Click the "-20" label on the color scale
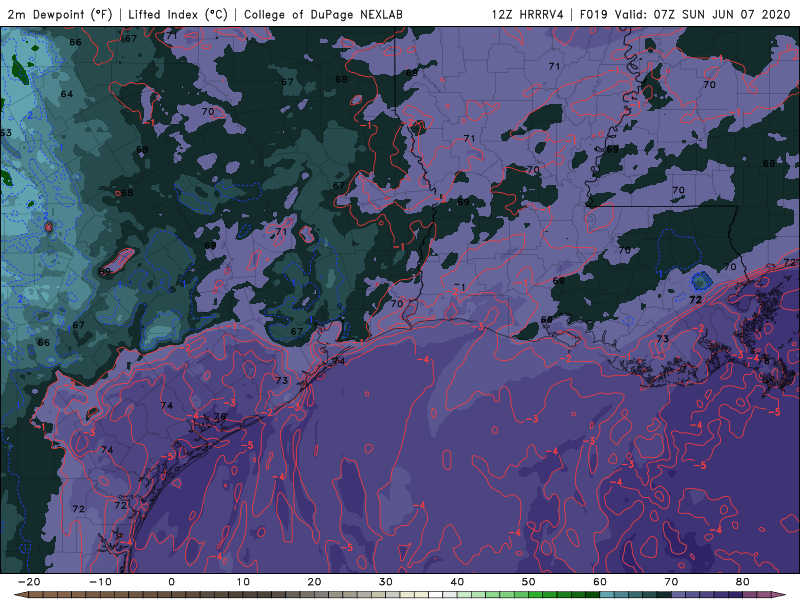This screenshot has height=600, width=800. coord(29,582)
